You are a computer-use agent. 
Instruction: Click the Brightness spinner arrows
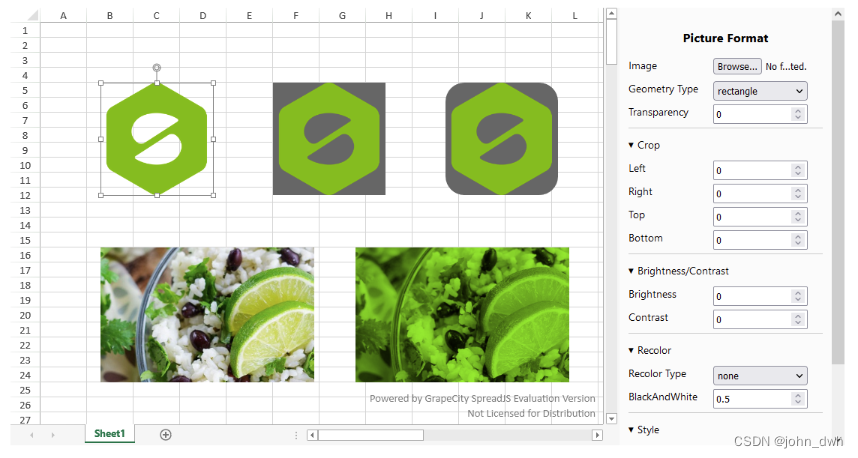tap(798, 296)
